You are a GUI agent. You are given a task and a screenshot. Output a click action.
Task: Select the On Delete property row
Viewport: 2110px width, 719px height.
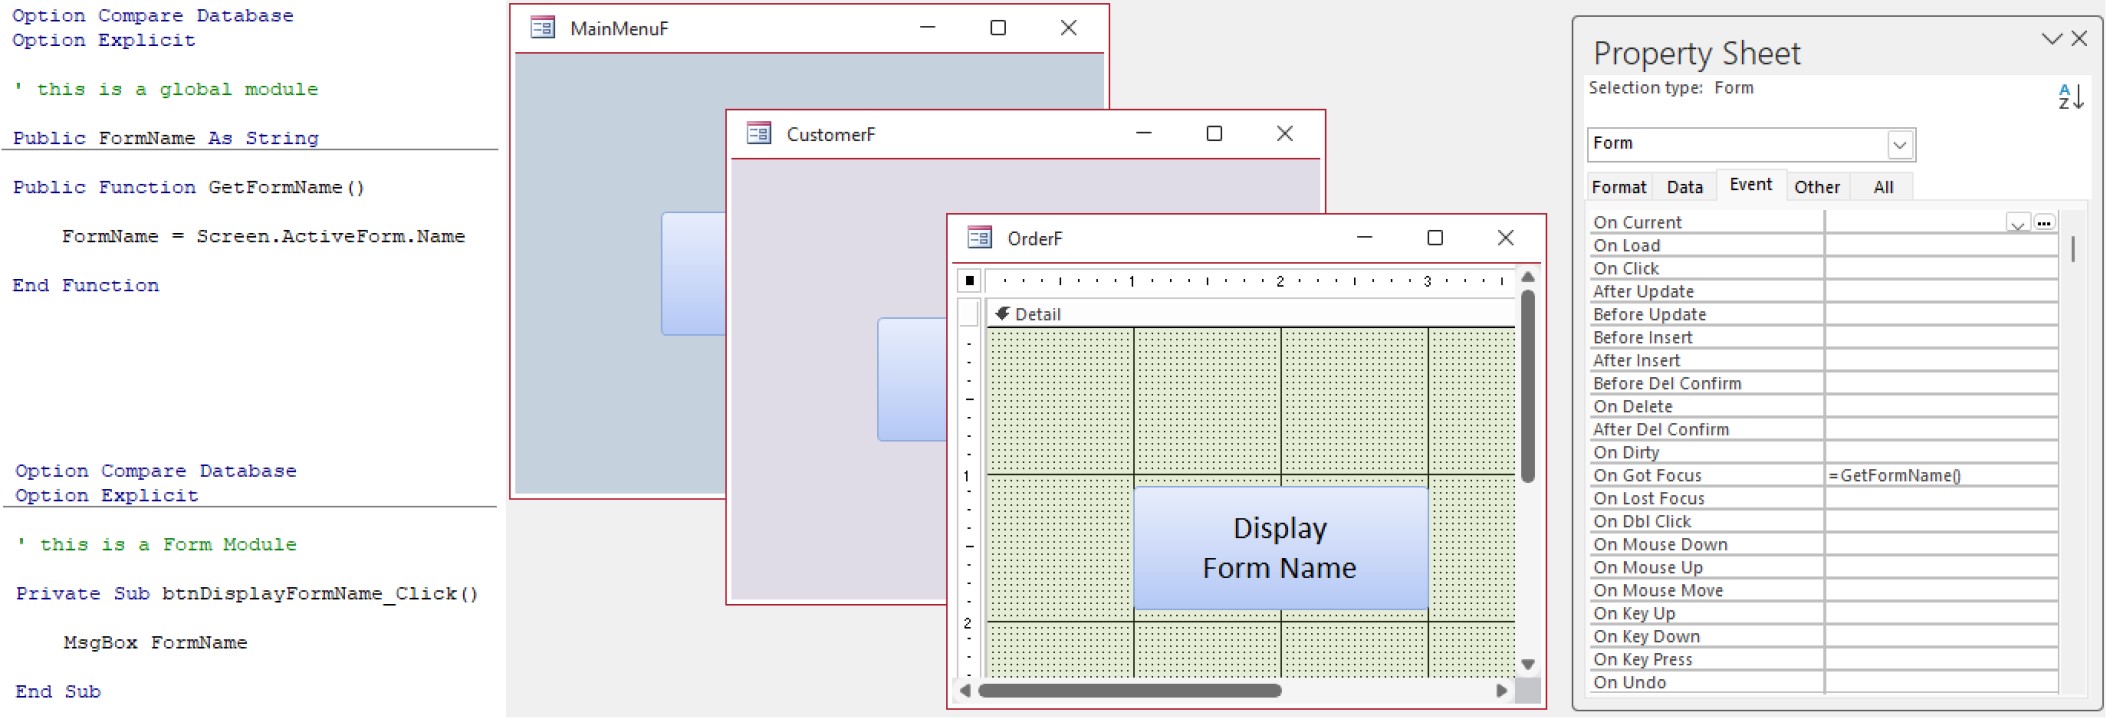1823,406
